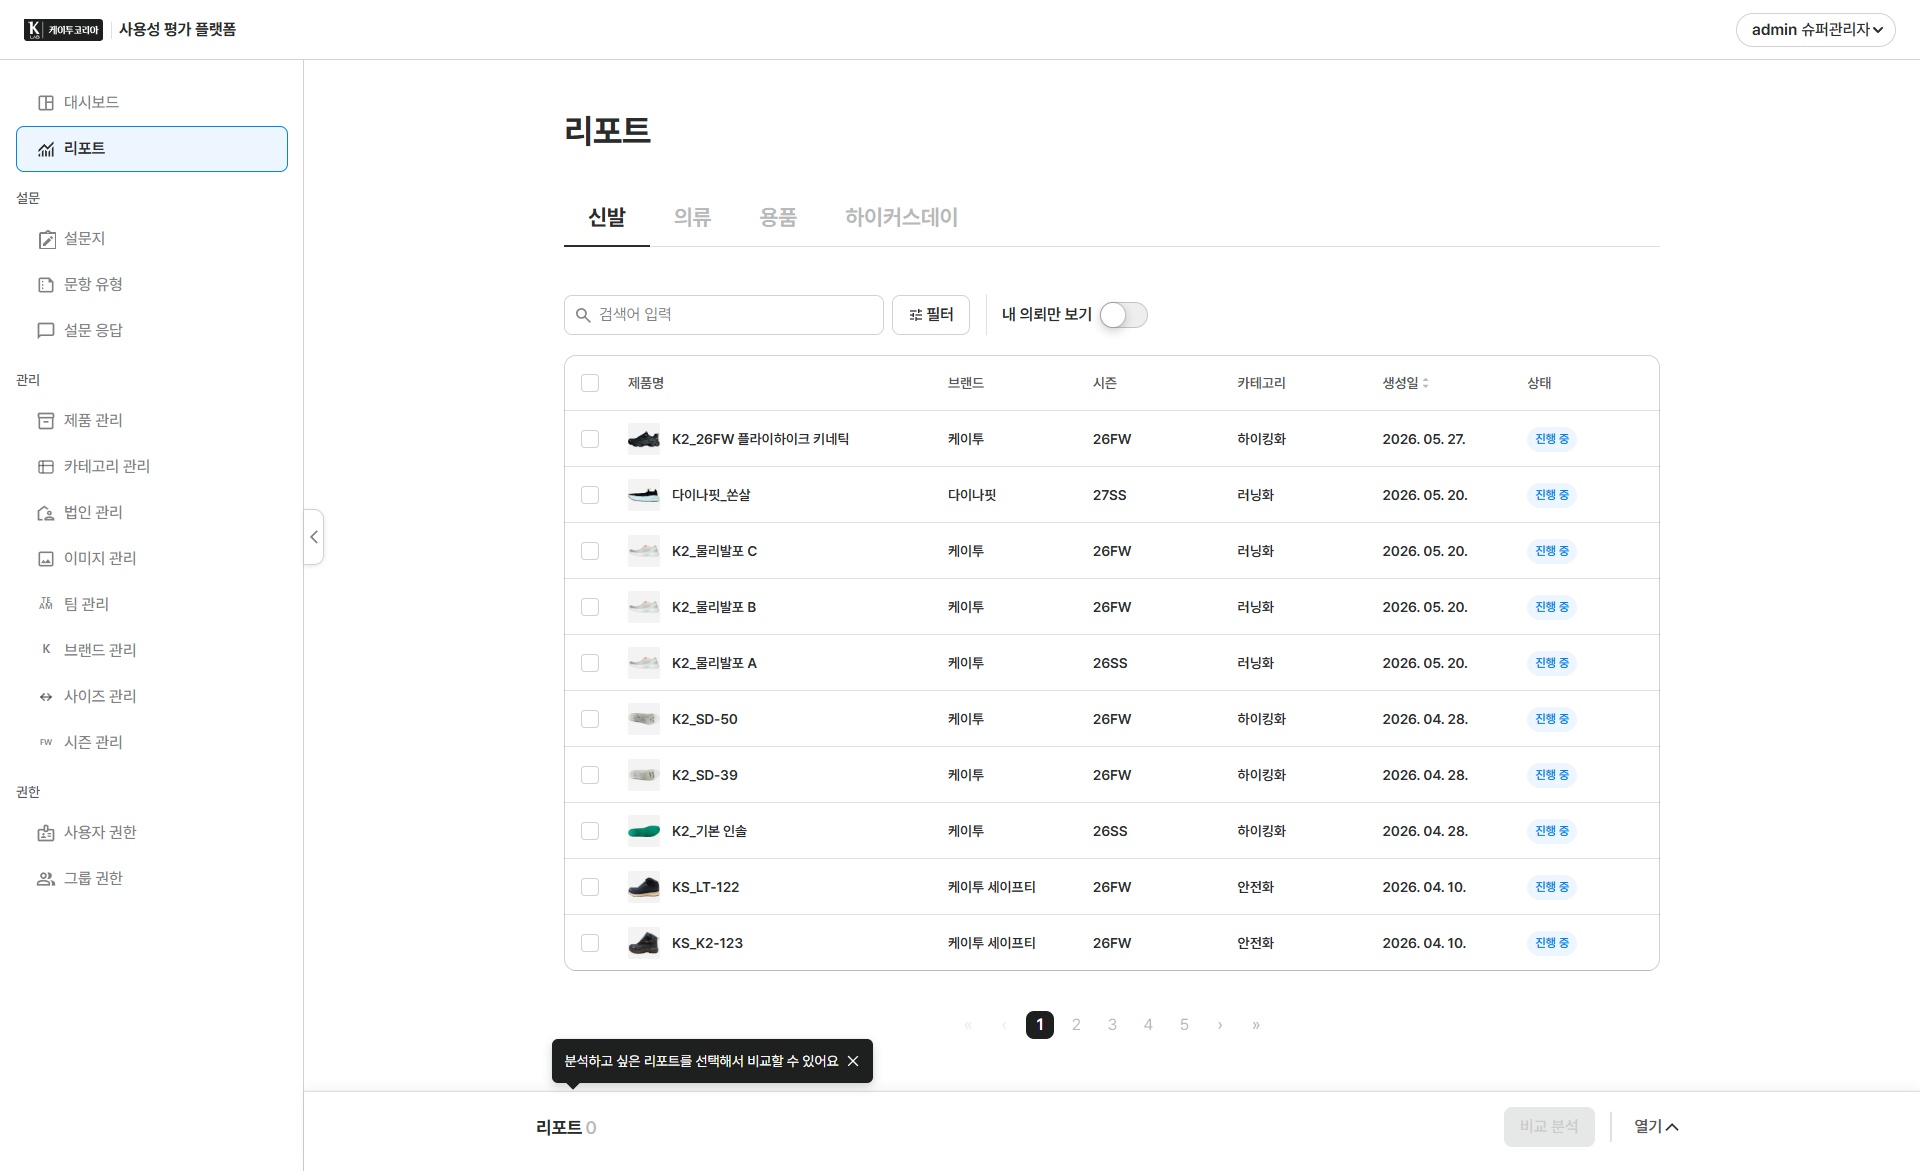Tick the K2_SD-50 row checkbox
This screenshot has height=1171, width=1920.
tap(590, 719)
